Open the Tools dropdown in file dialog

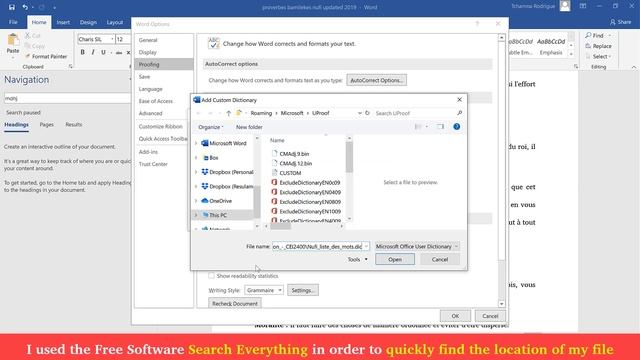click(358, 260)
